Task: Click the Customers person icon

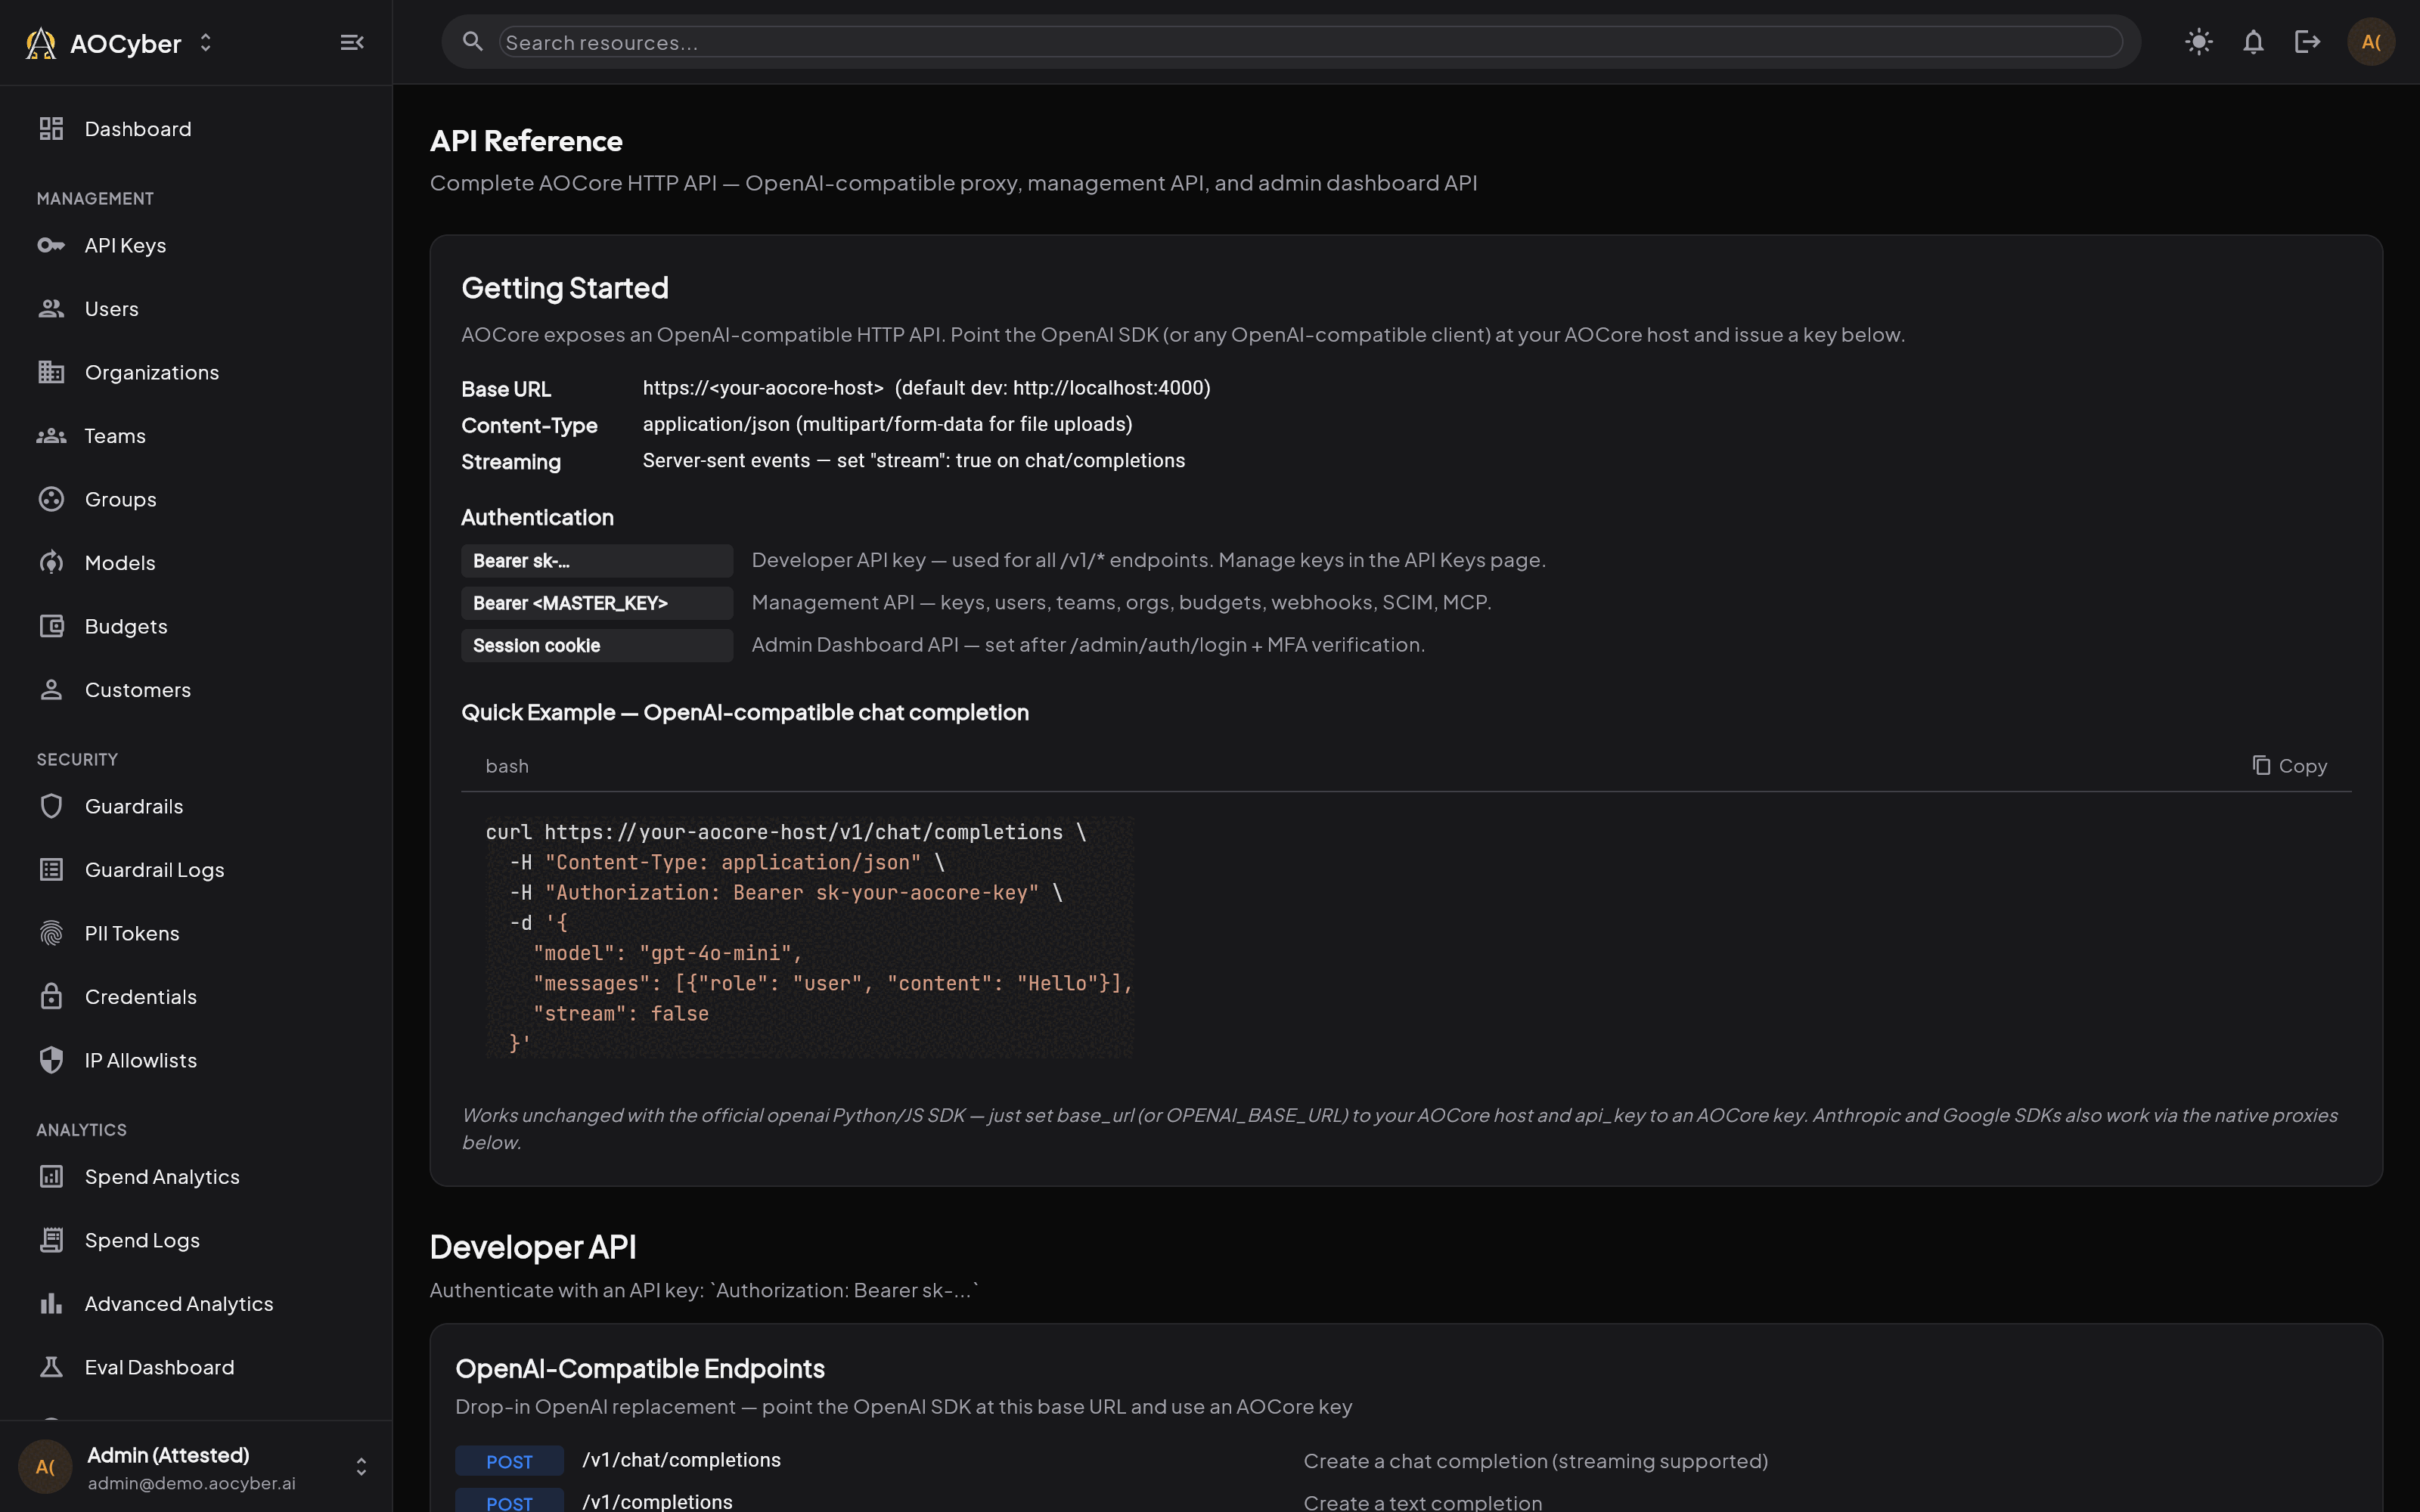Action: [x=51, y=690]
